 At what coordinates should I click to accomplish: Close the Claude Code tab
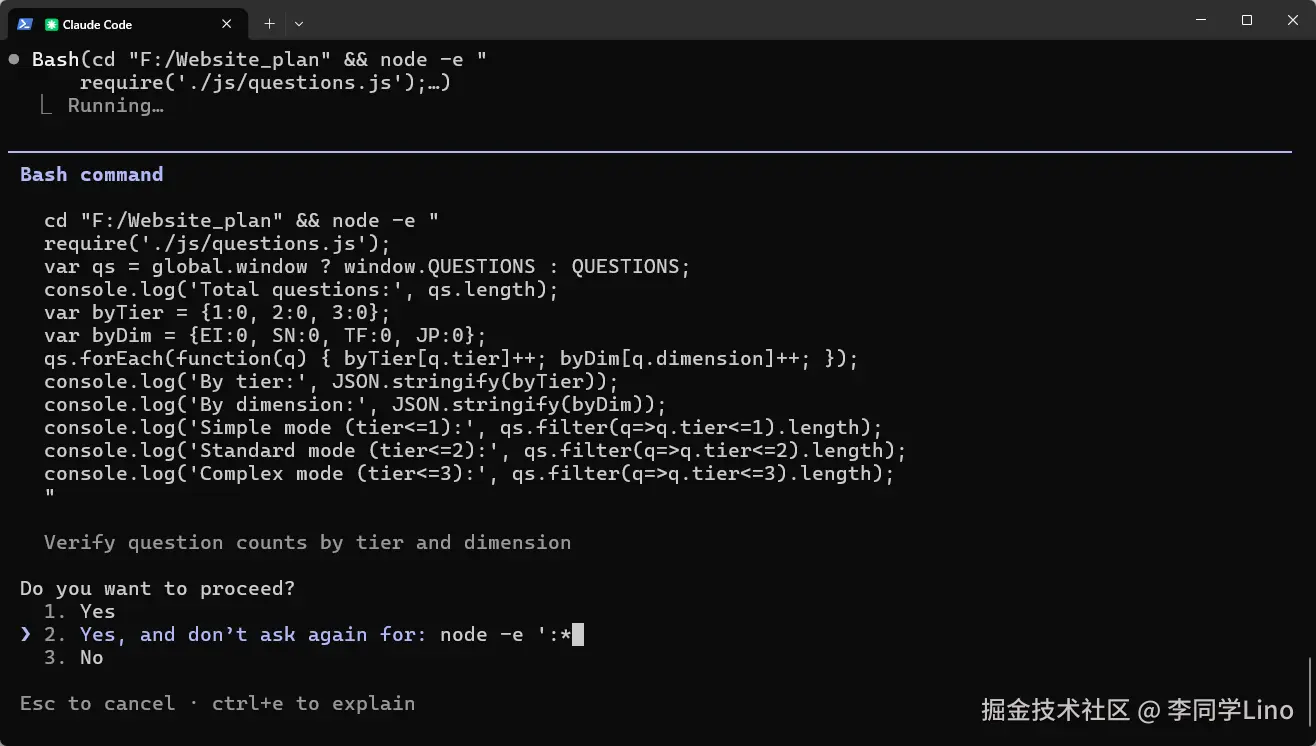(x=227, y=24)
